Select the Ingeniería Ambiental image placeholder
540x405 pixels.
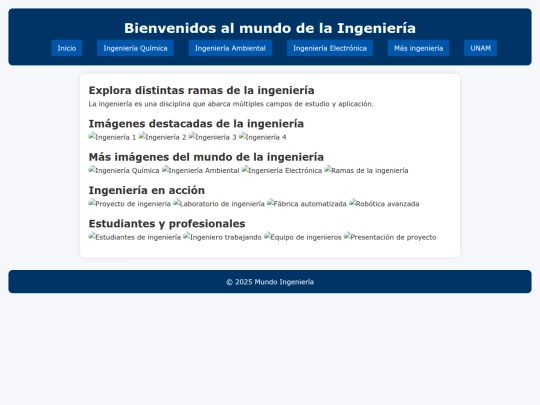point(201,170)
